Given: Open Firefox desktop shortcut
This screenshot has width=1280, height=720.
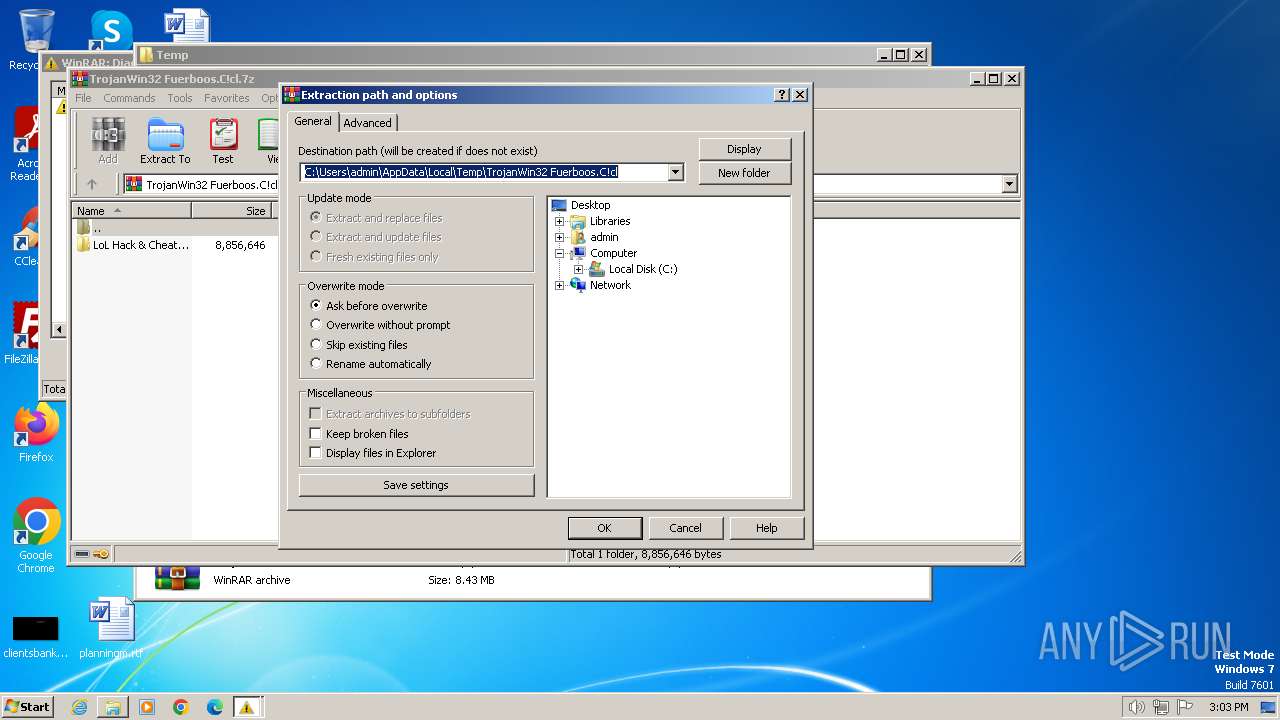Looking at the screenshot, I should click(x=36, y=433).
